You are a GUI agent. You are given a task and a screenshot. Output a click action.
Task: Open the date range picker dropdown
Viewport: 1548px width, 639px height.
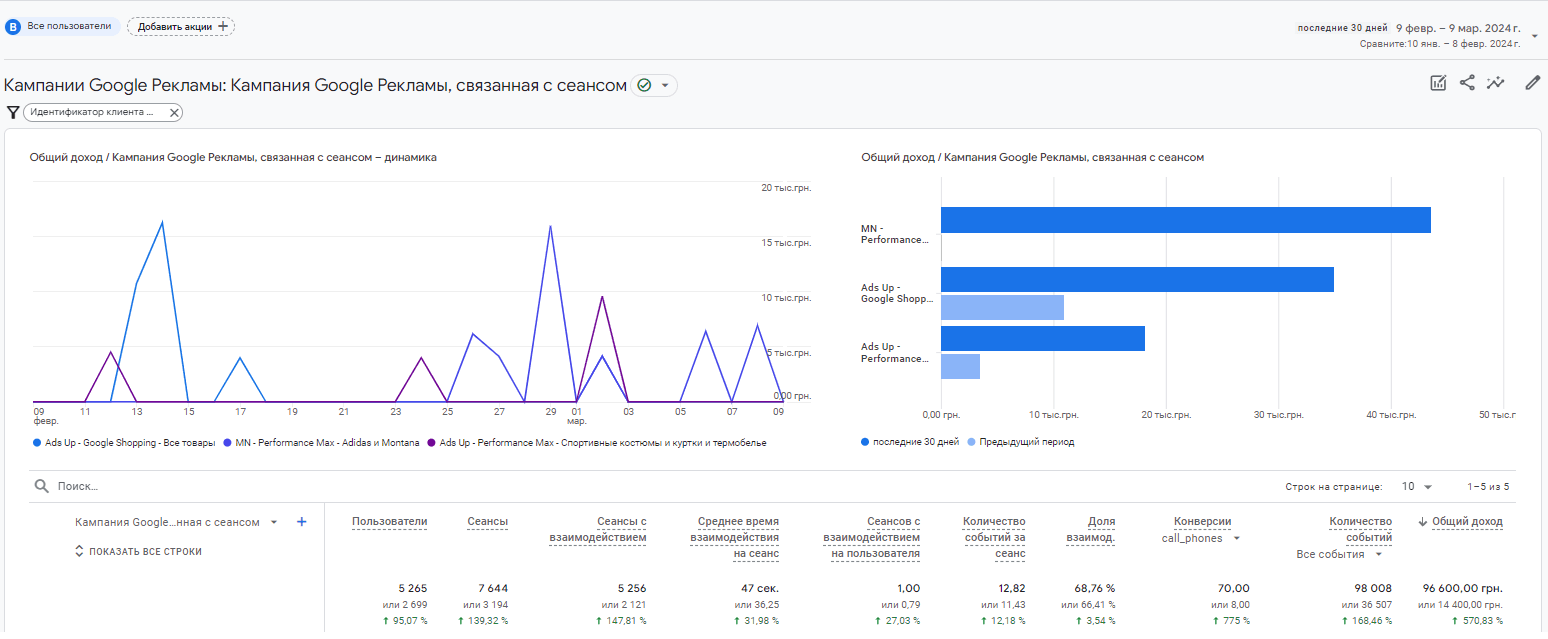pos(1535,36)
